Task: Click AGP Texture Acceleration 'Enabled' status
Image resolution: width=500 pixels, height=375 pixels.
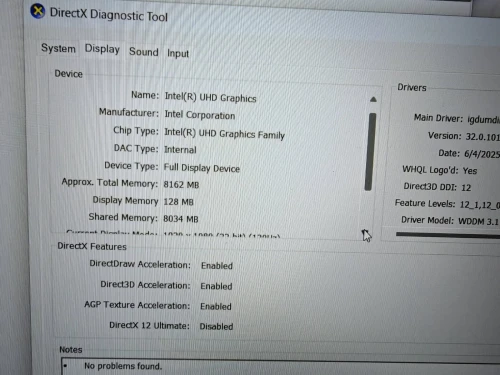Action: 216,306
